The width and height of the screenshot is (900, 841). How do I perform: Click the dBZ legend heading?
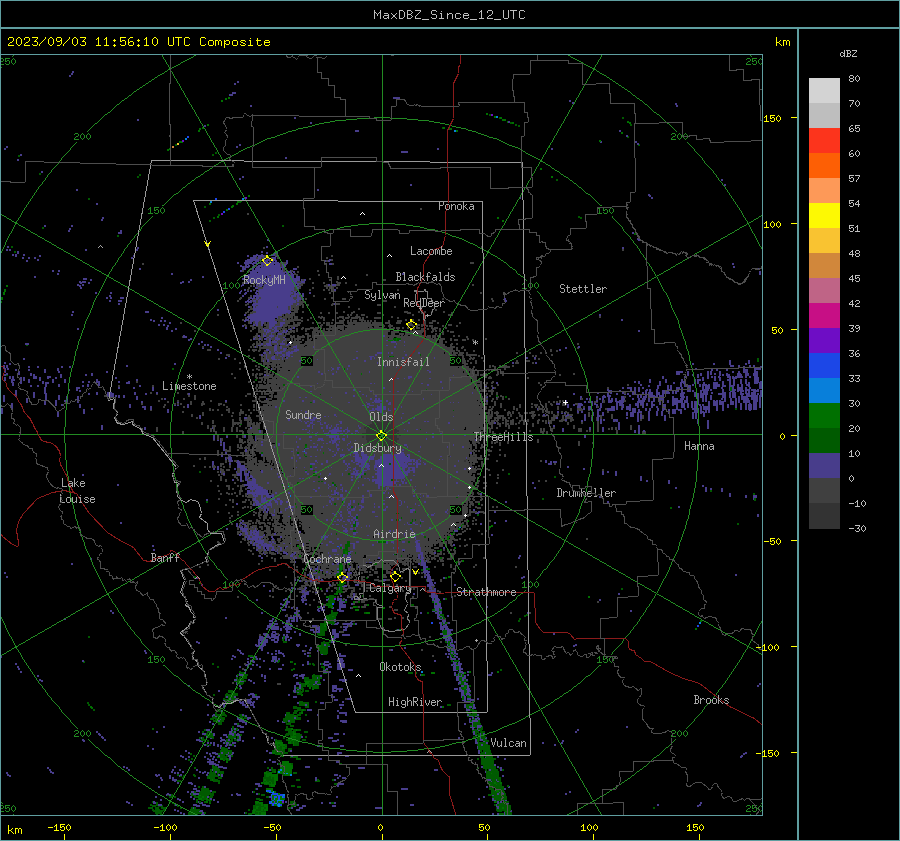pyautogui.click(x=848, y=53)
